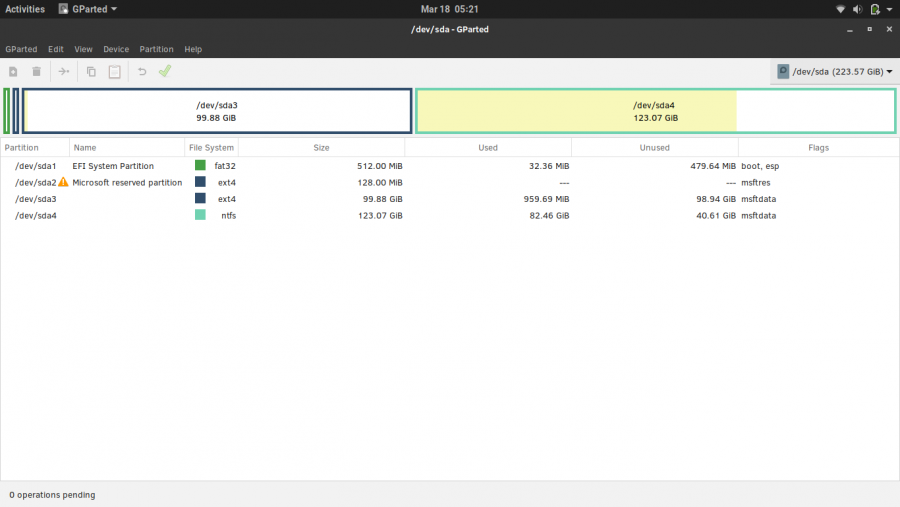Select the /dev/sda4 block in disk map
Viewport: 900px width, 507px height.
tap(655, 111)
